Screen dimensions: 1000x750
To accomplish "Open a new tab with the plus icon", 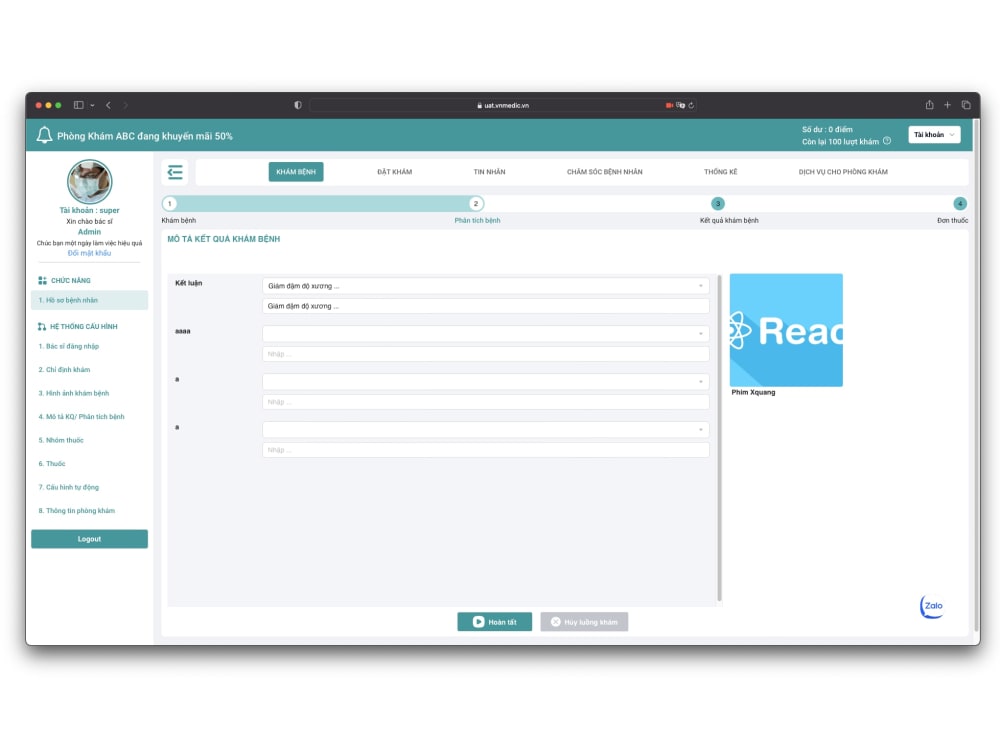I will pos(948,105).
